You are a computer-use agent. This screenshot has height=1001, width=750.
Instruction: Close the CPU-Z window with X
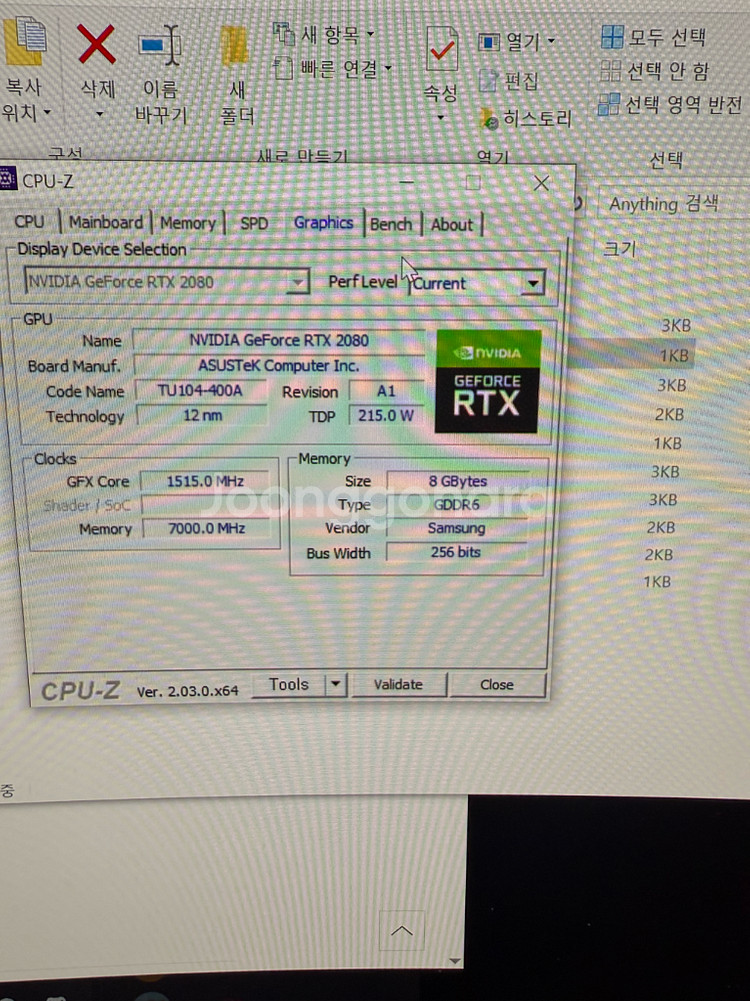541,183
